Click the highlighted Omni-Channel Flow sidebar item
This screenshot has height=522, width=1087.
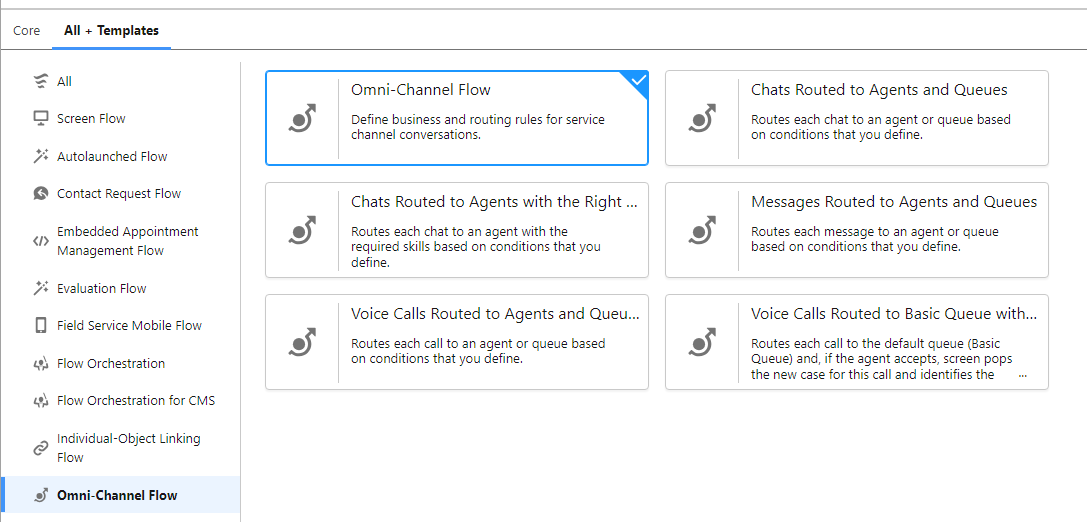(121, 496)
